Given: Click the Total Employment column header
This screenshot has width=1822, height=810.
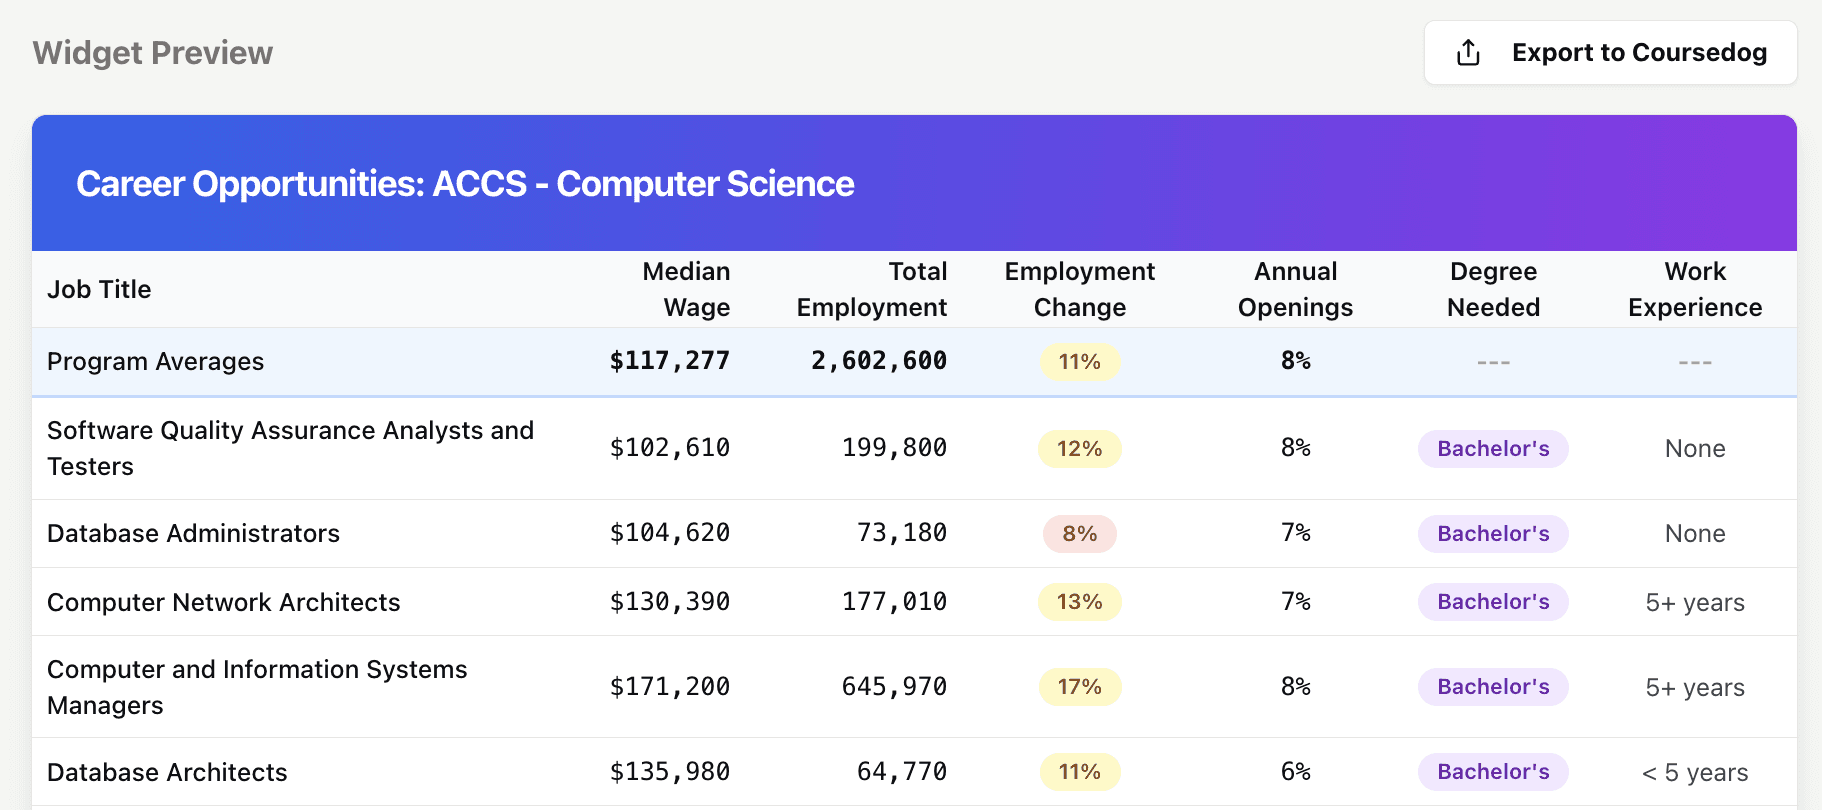Looking at the screenshot, I should pos(871,289).
